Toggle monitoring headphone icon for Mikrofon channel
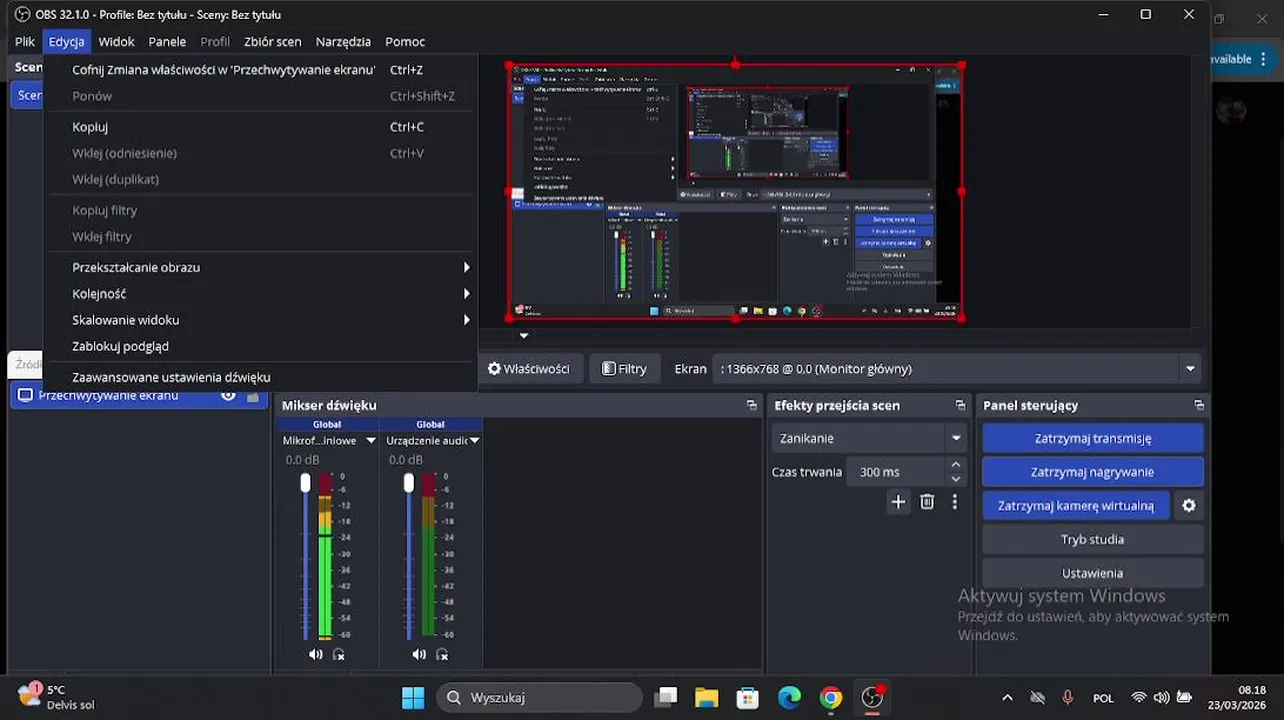Screen dimensions: 1284x720 coord(339,654)
